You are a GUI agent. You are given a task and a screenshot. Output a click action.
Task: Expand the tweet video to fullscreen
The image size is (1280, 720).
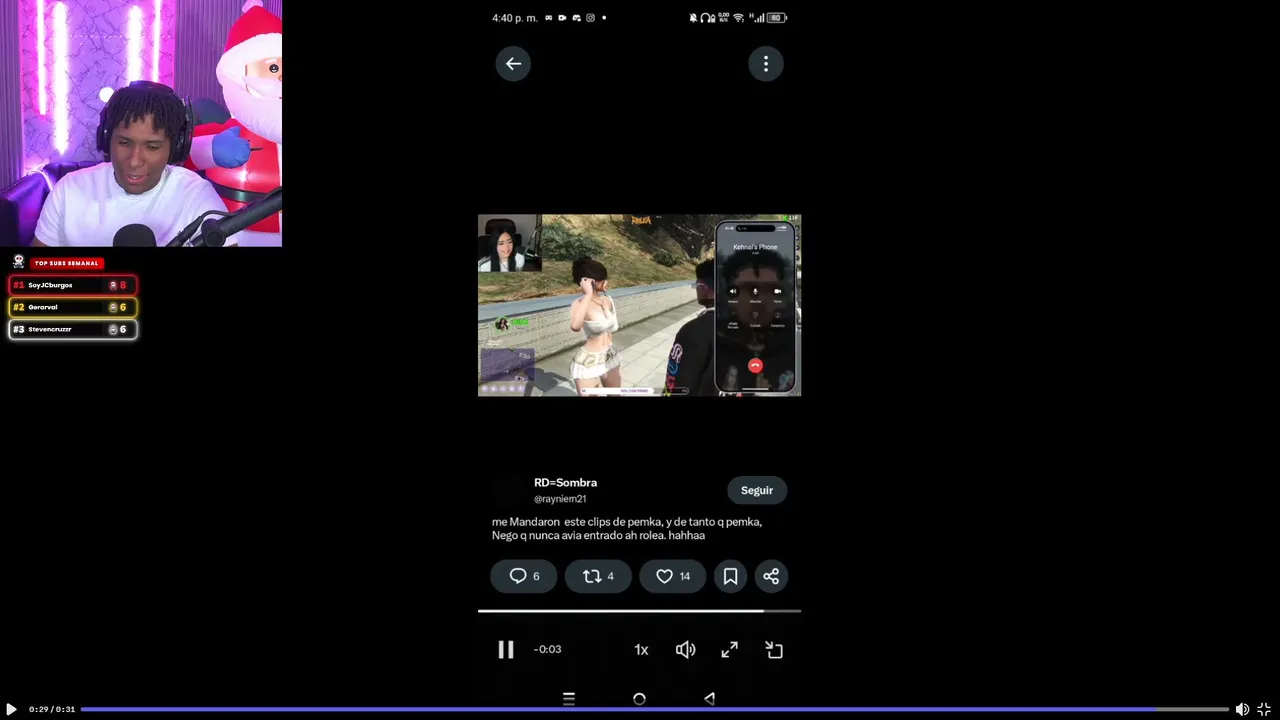coord(730,650)
